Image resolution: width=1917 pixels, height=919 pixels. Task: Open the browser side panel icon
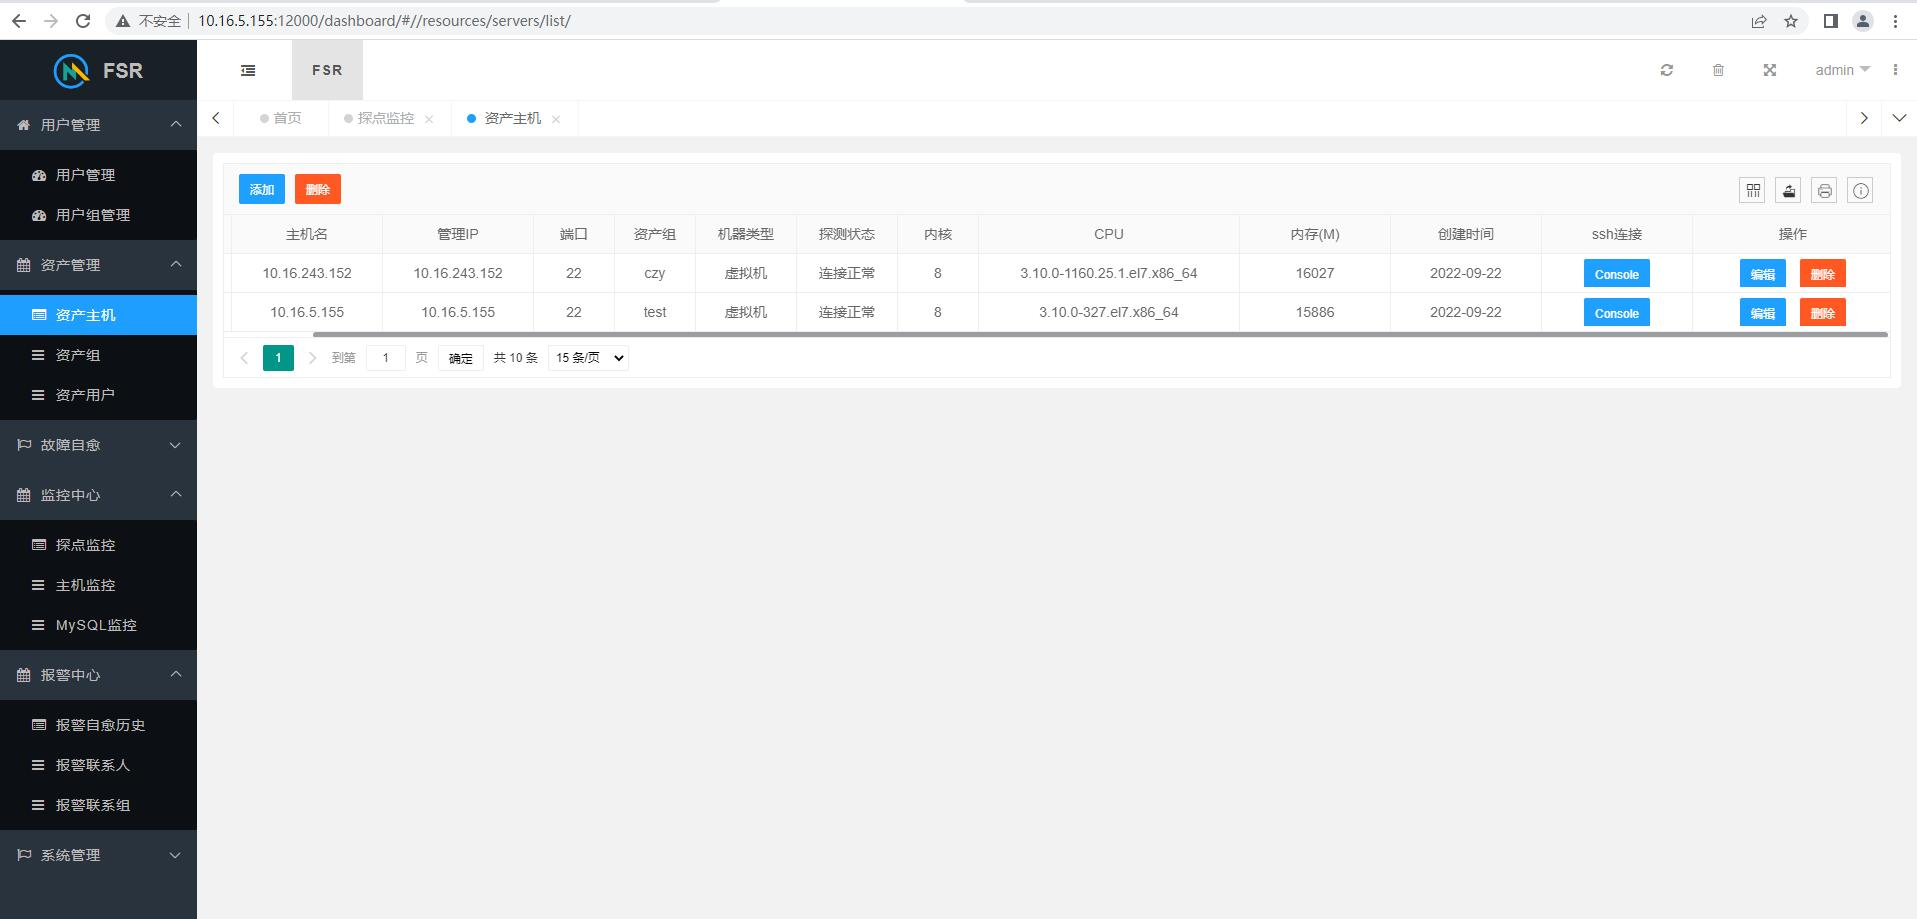pyautogui.click(x=1830, y=20)
